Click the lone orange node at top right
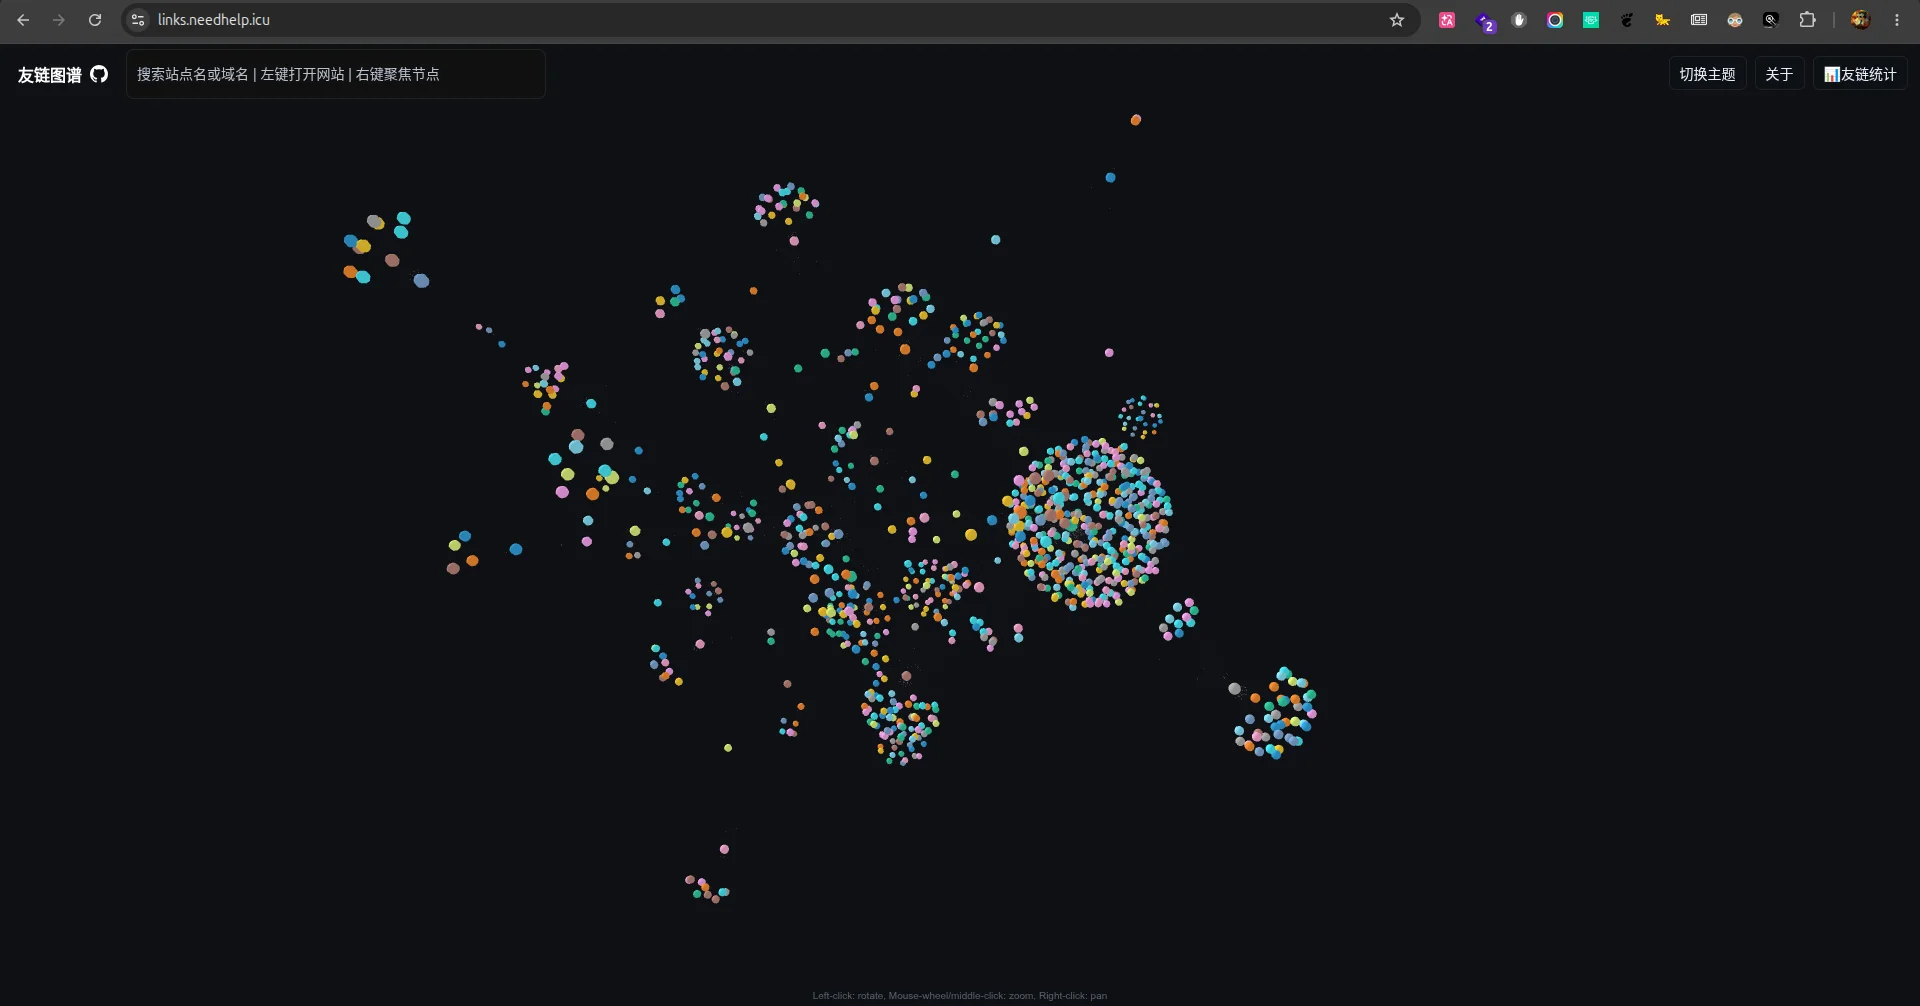This screenshot has width=1920, height=1006. click(x=1136, y=120)
